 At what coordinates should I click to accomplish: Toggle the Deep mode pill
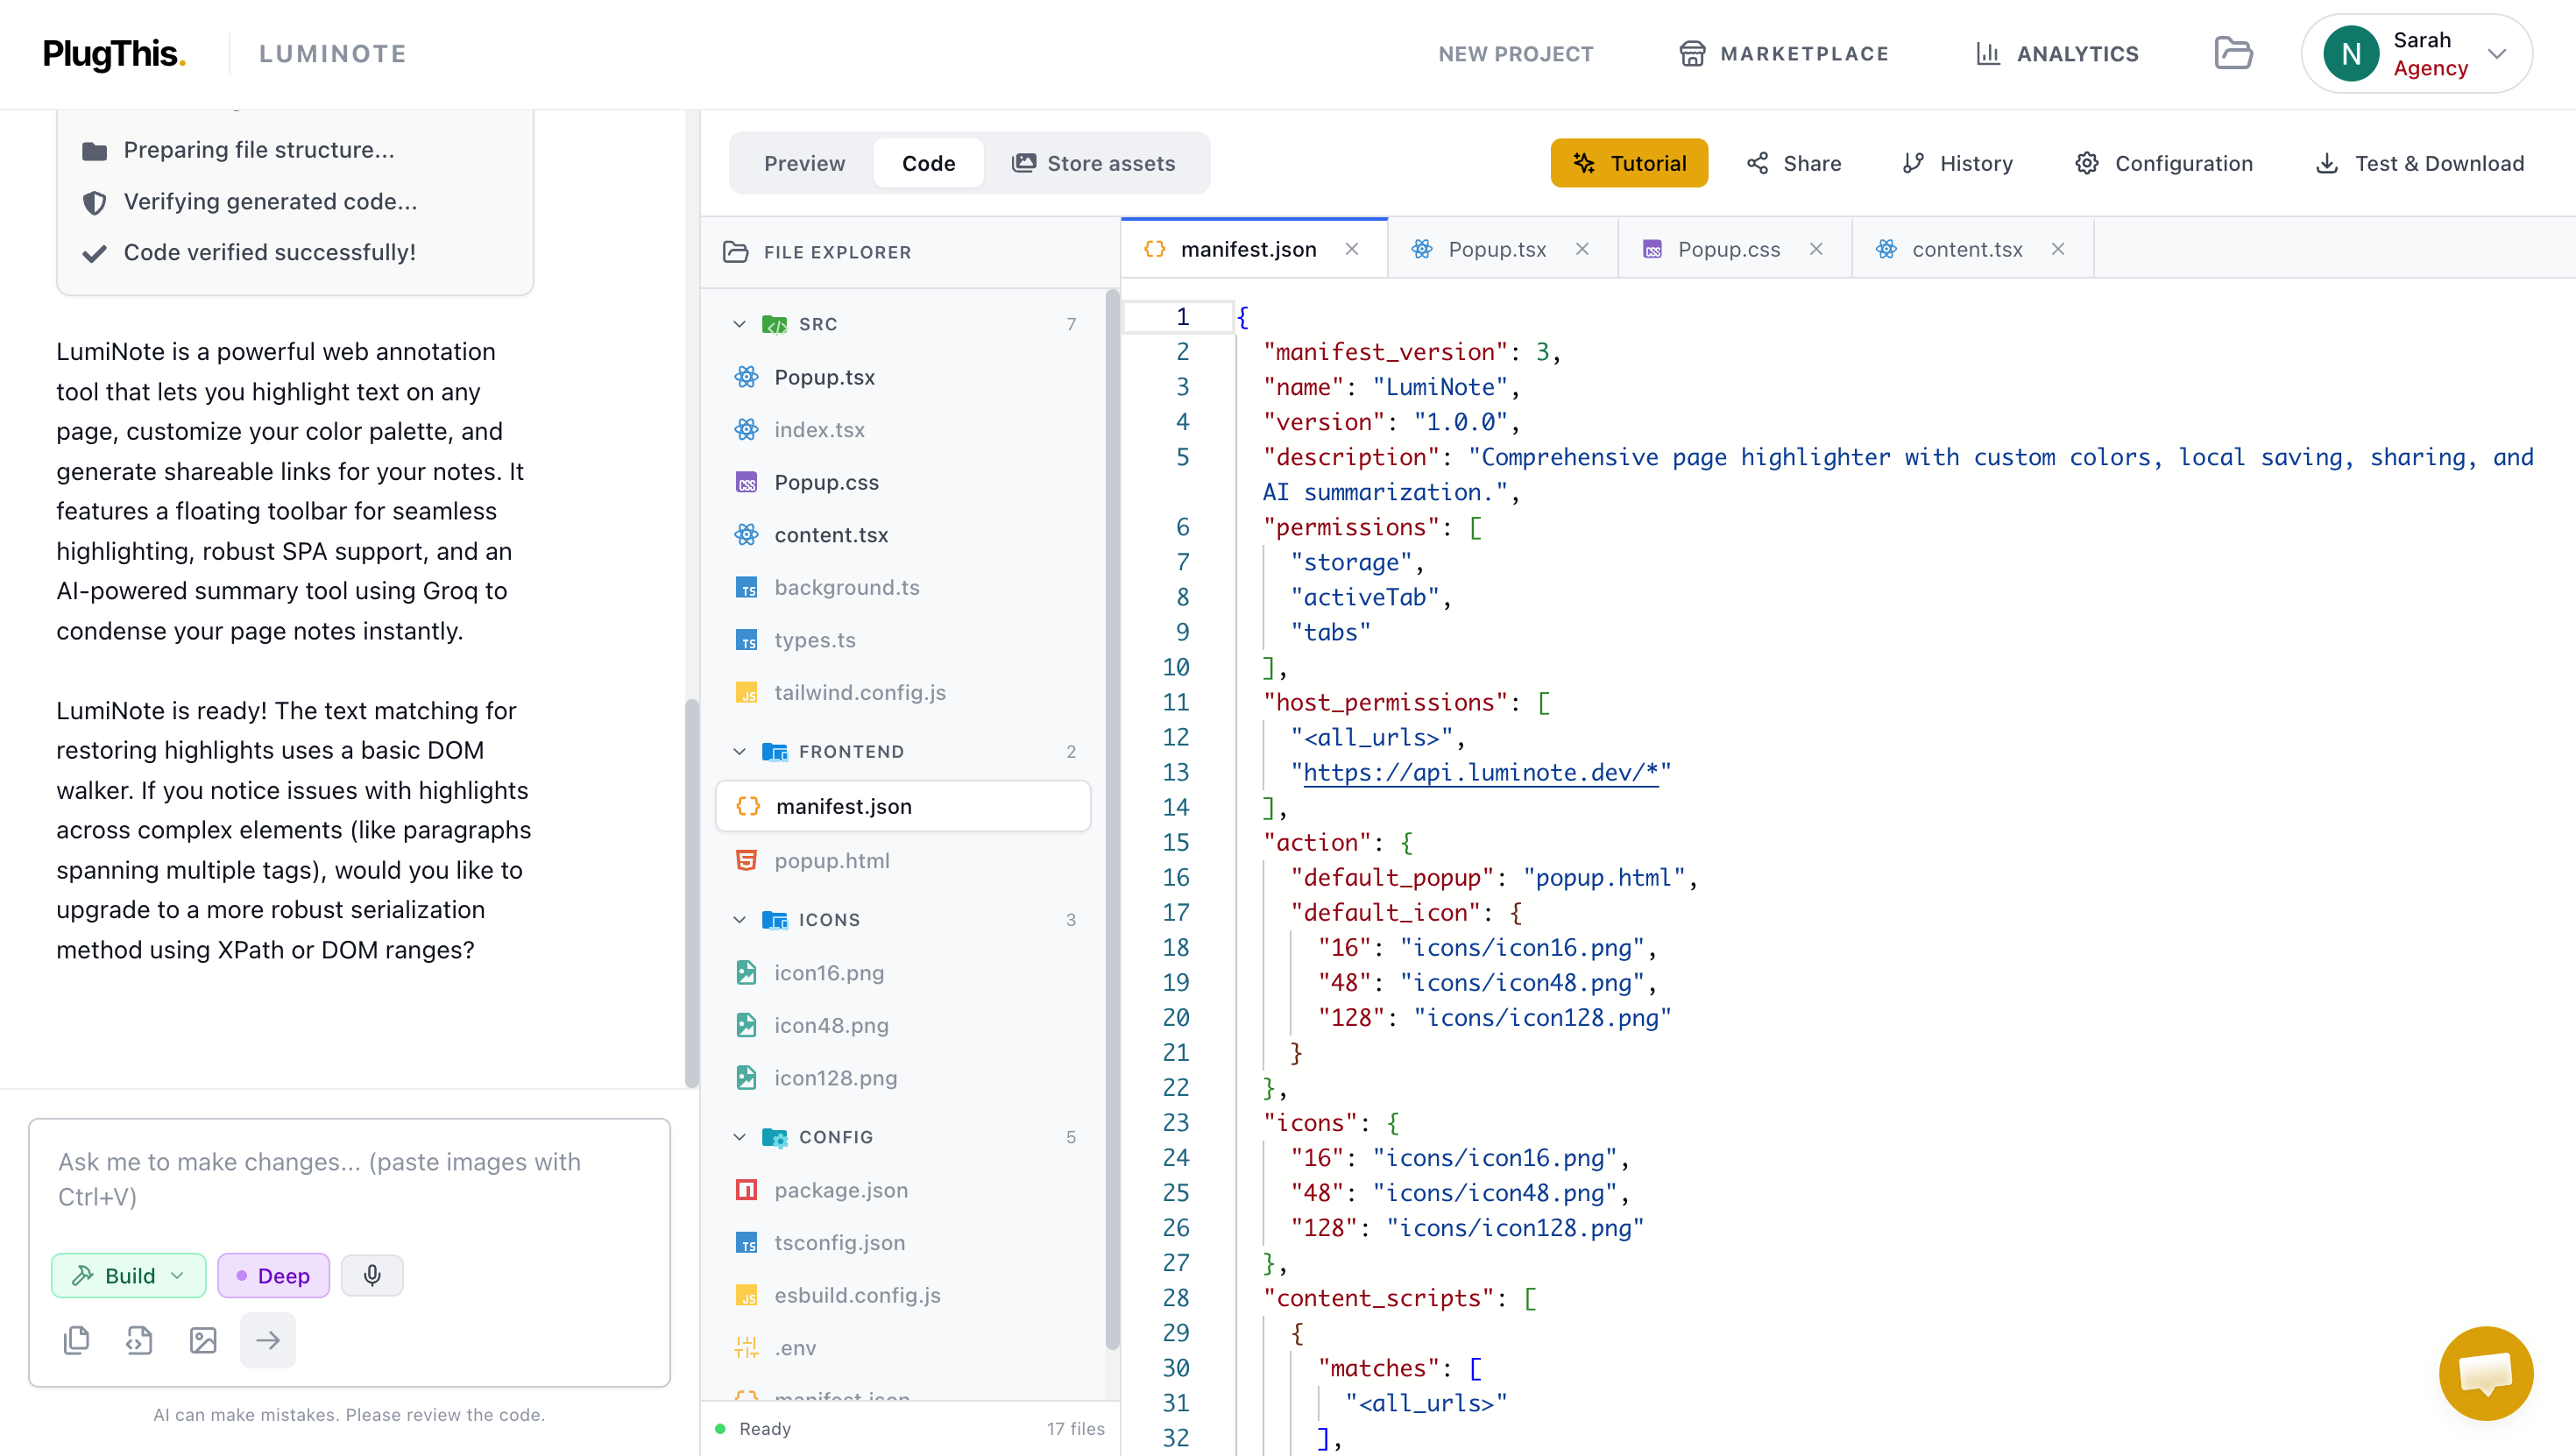(x=273, y=1275)
